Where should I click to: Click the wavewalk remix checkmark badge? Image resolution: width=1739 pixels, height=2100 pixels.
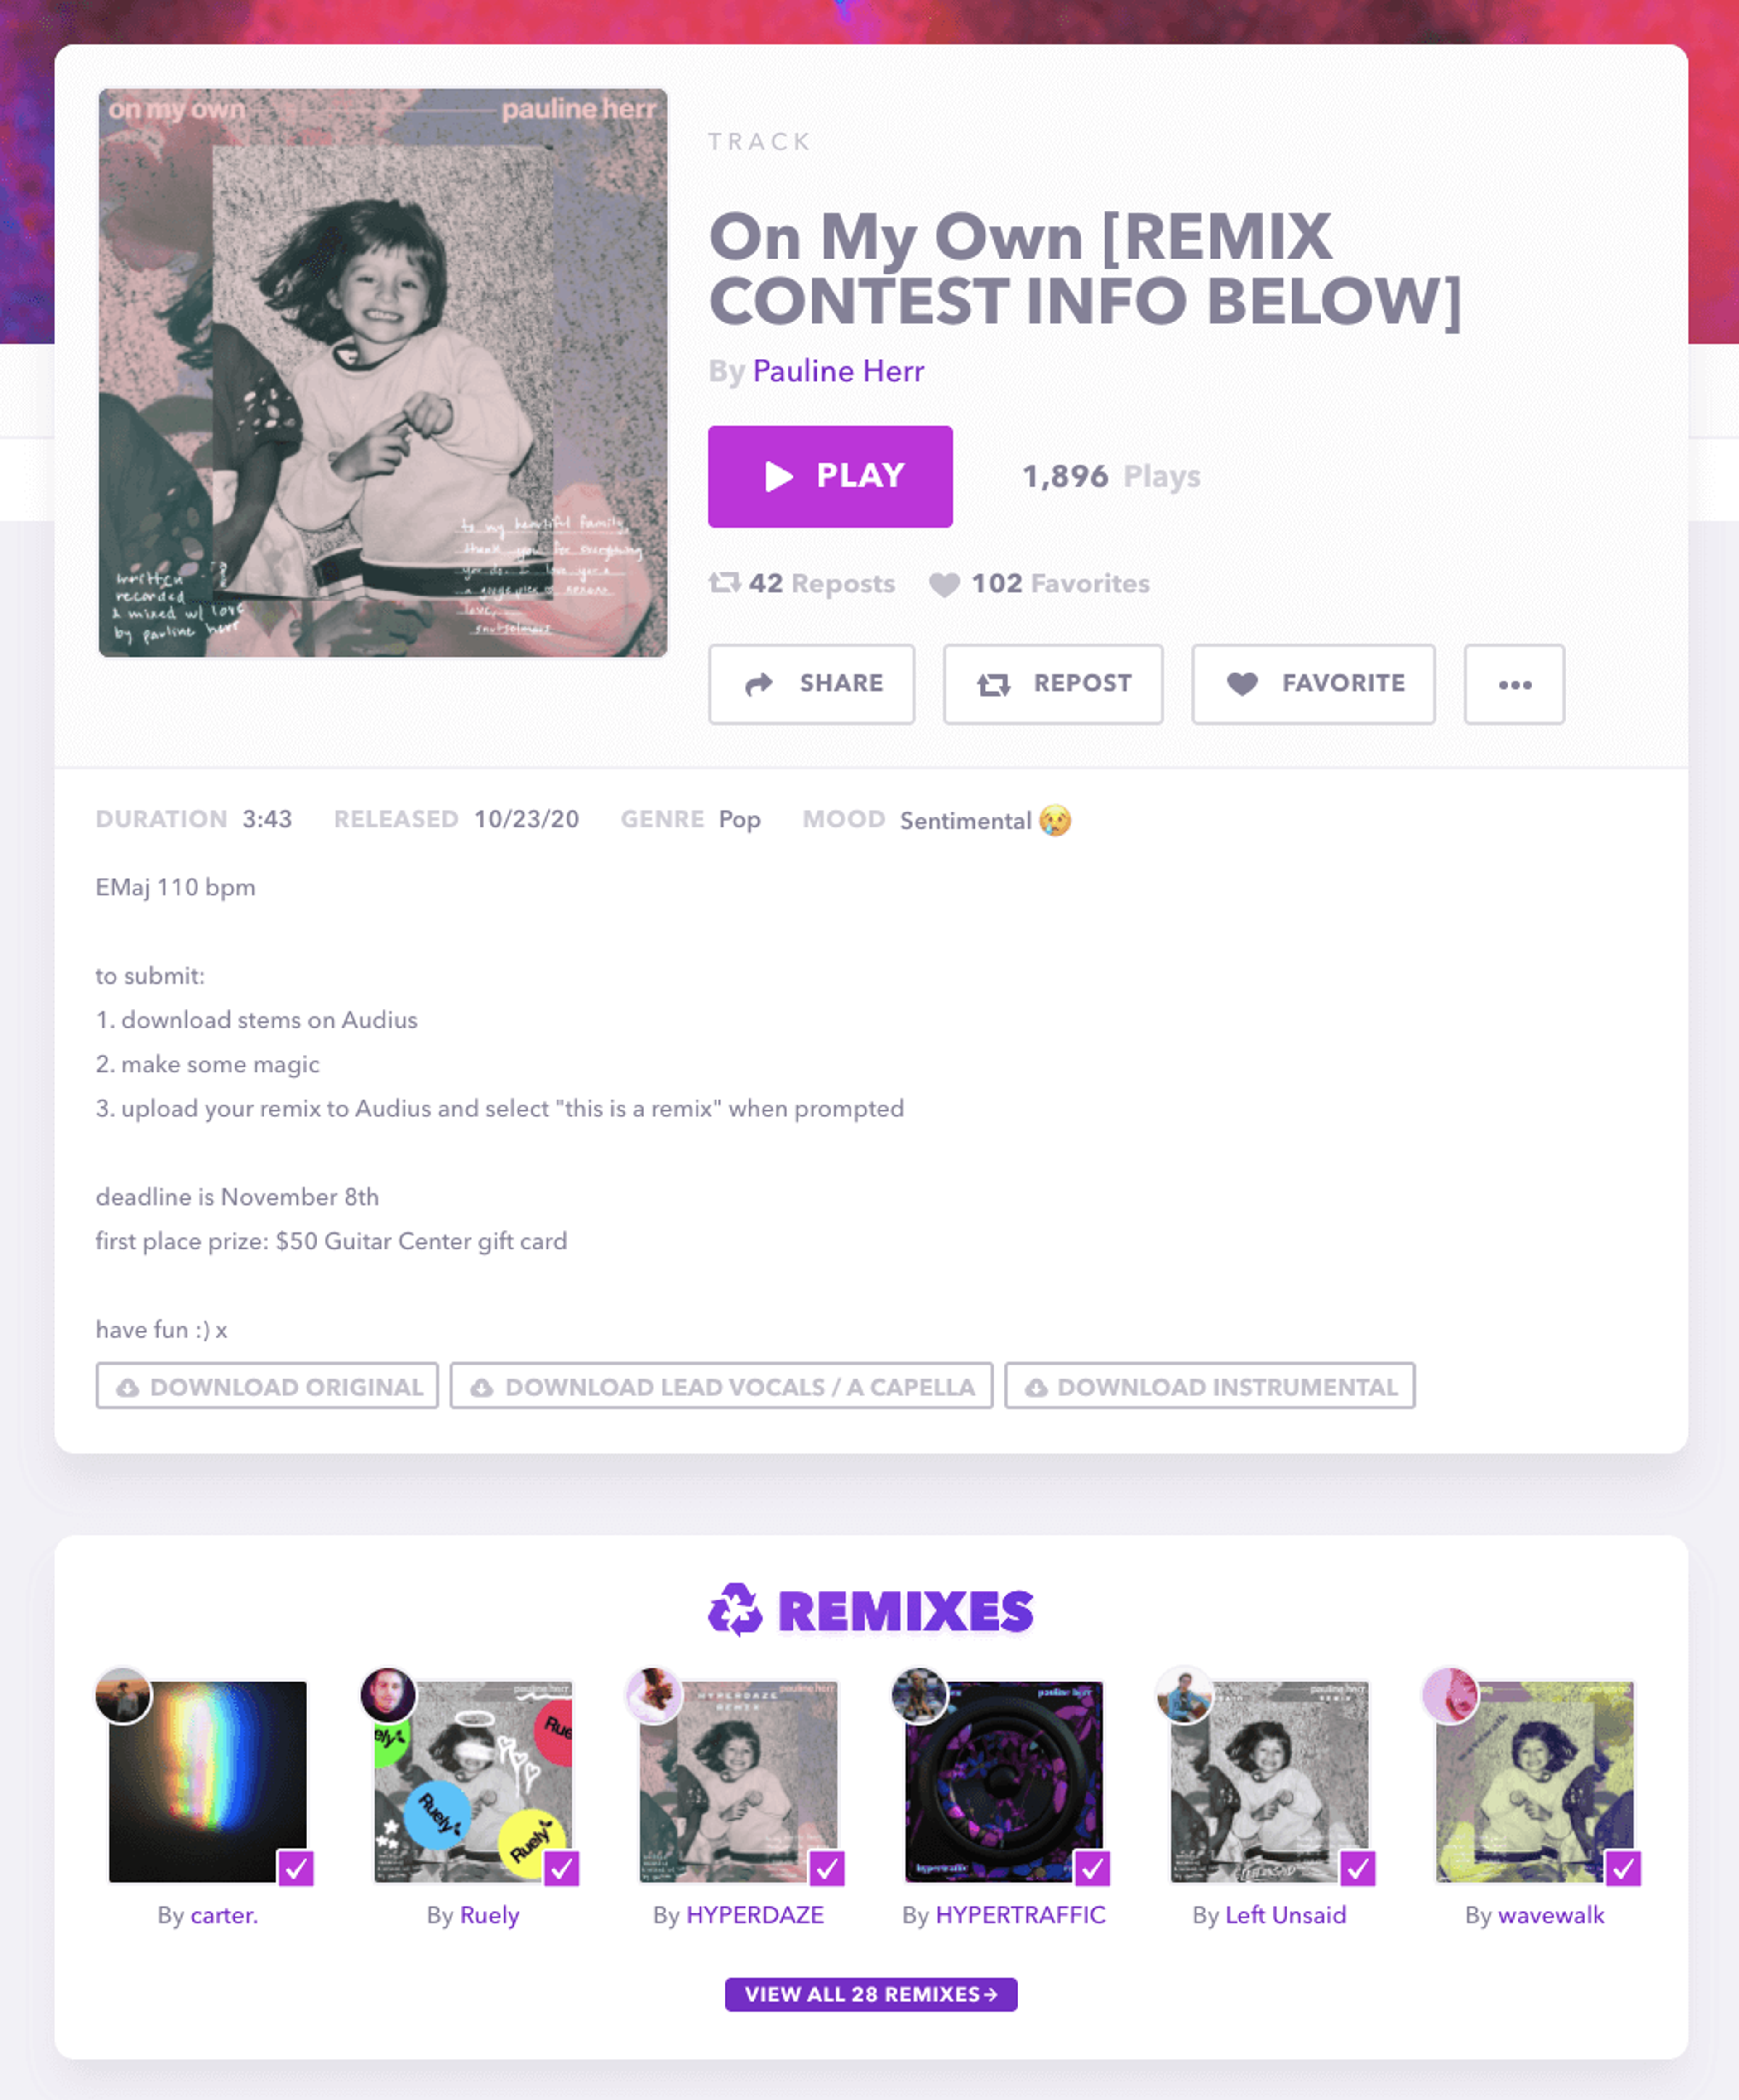[x=1623, y=1867]
